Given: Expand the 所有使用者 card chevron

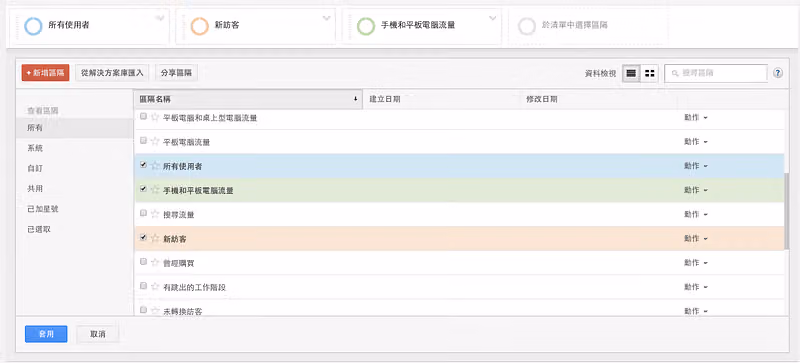Looking at the screenshot, I should [160, 18].
